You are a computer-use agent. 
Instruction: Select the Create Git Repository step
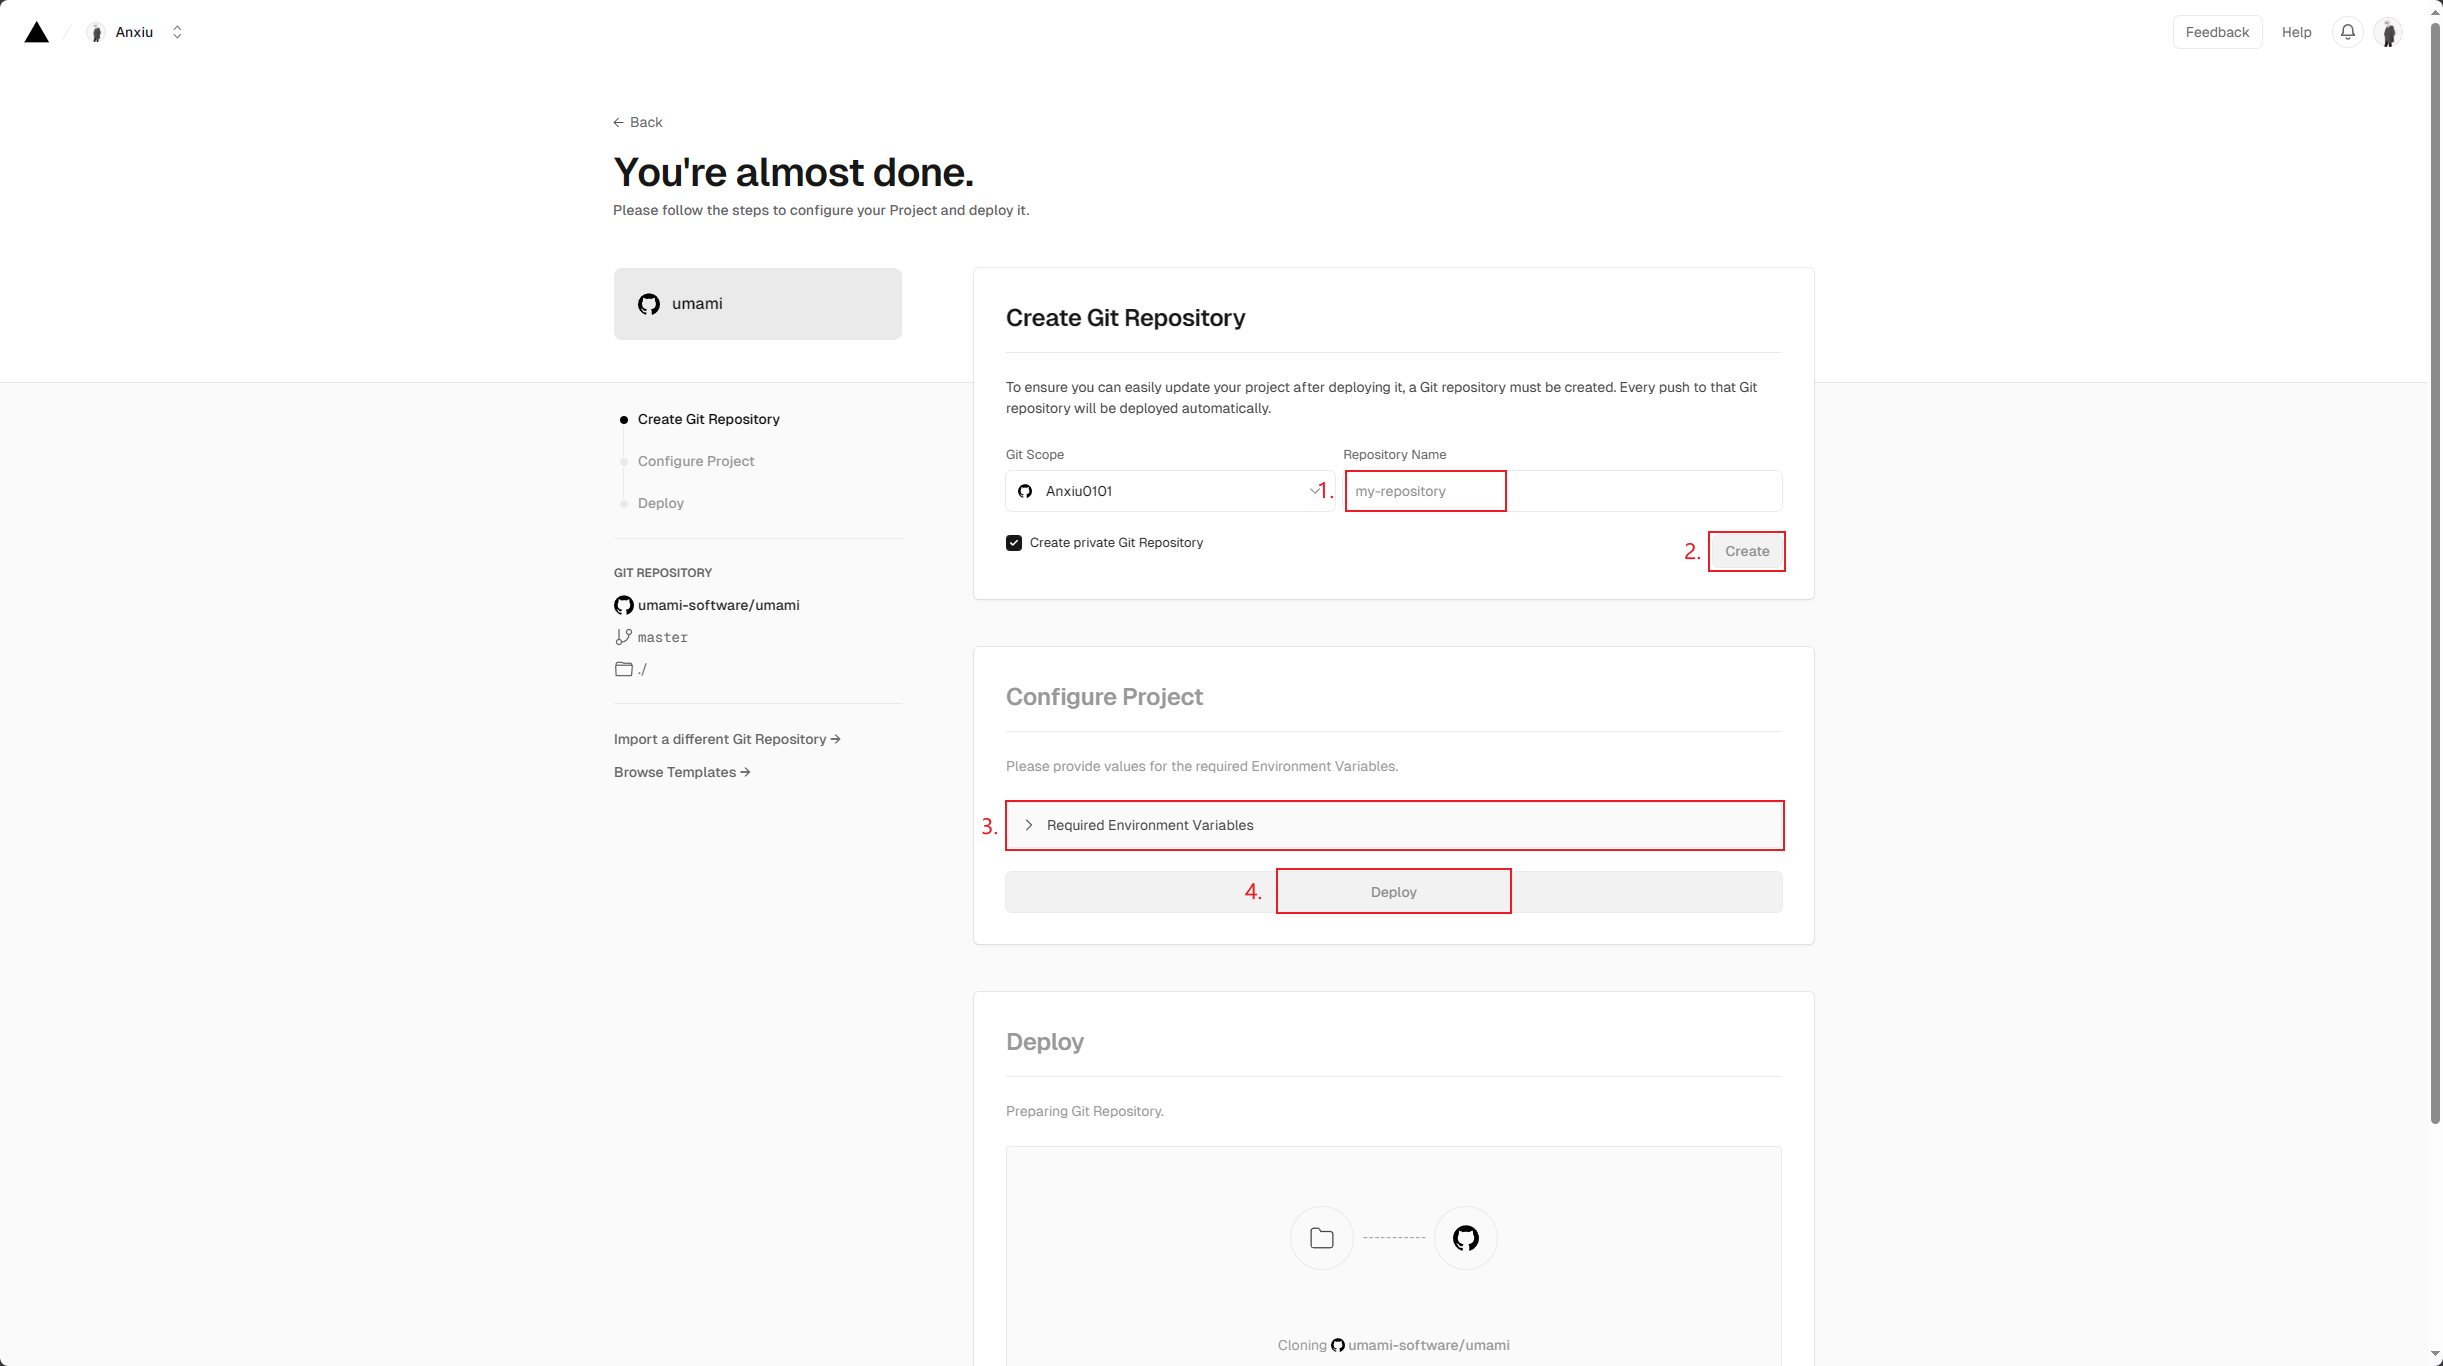coord(708,419)
